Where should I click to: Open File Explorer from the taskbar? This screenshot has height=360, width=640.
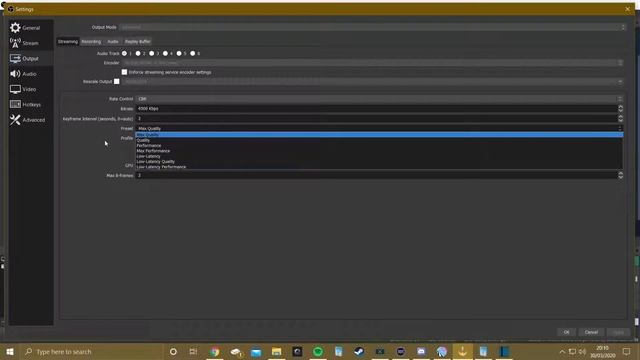click(277, 351)
